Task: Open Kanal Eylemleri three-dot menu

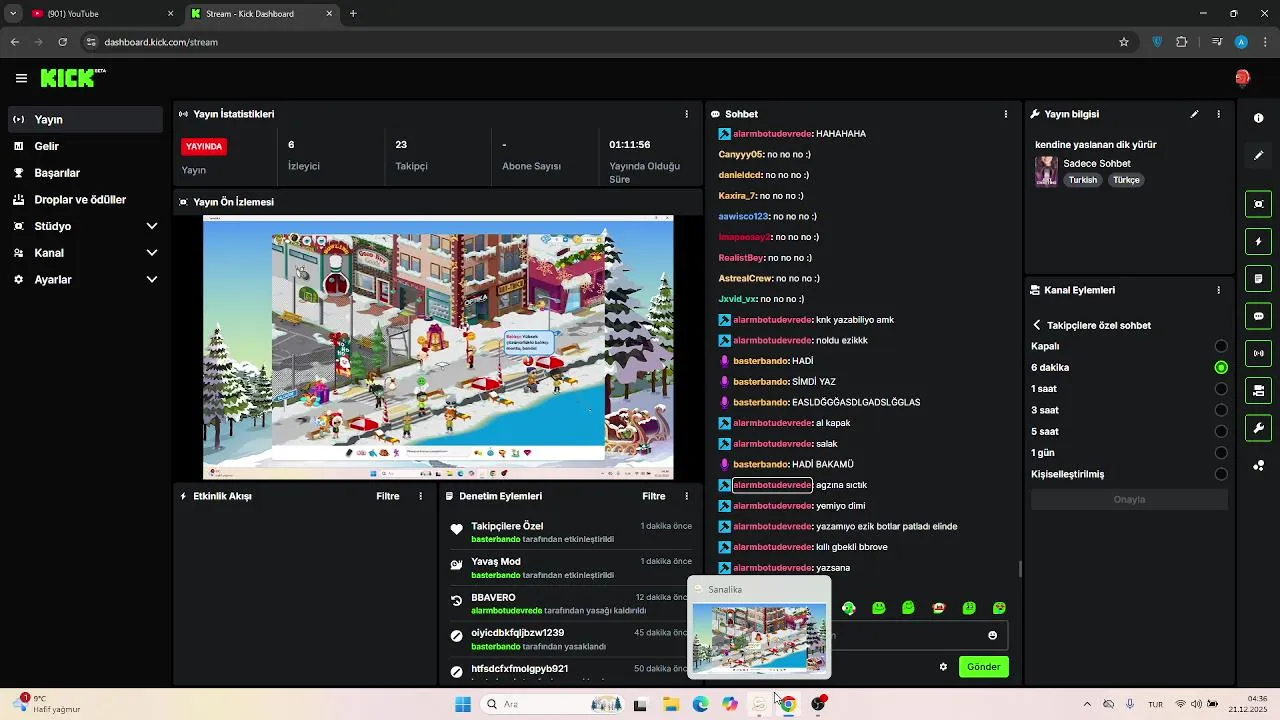Action: tap(1218, 290)
